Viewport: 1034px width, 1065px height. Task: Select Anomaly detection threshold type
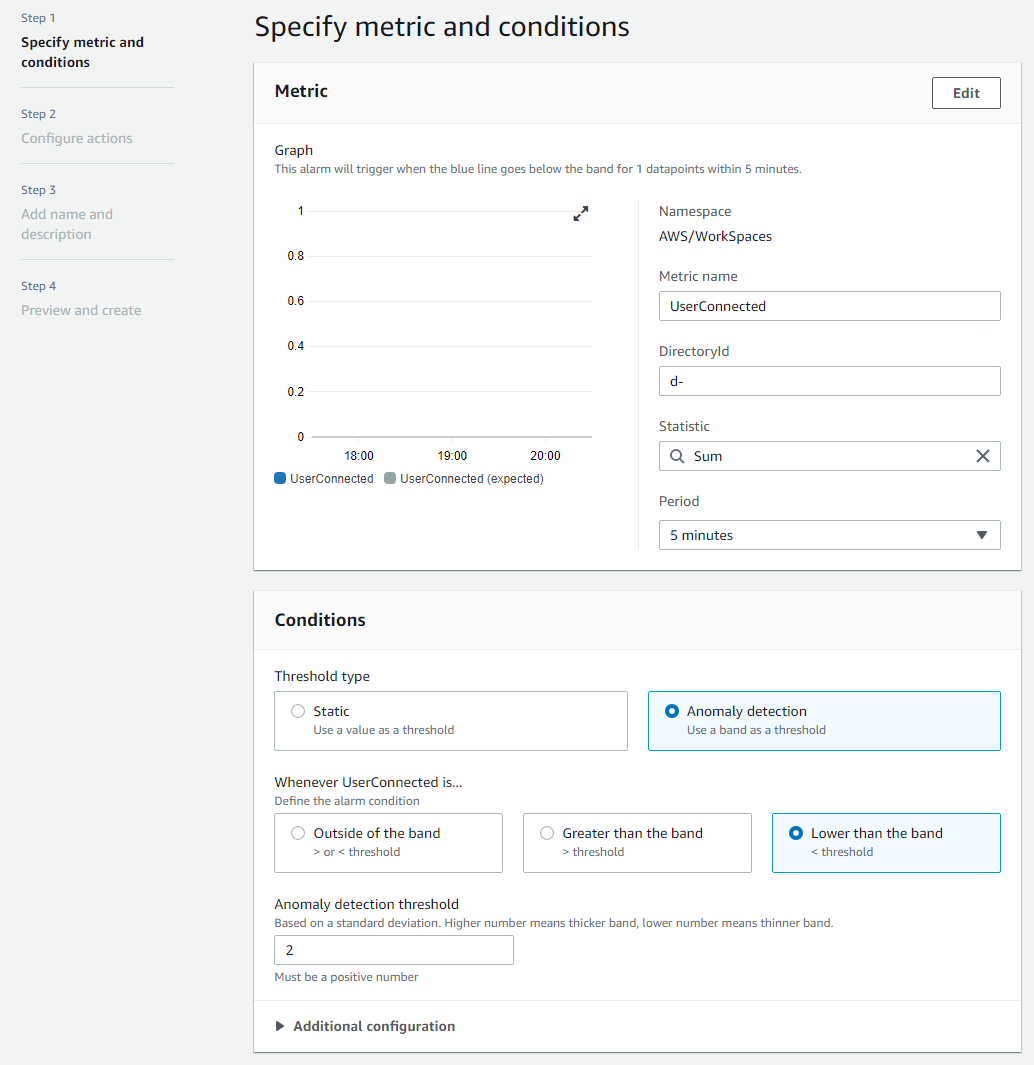tap(672, 711)
